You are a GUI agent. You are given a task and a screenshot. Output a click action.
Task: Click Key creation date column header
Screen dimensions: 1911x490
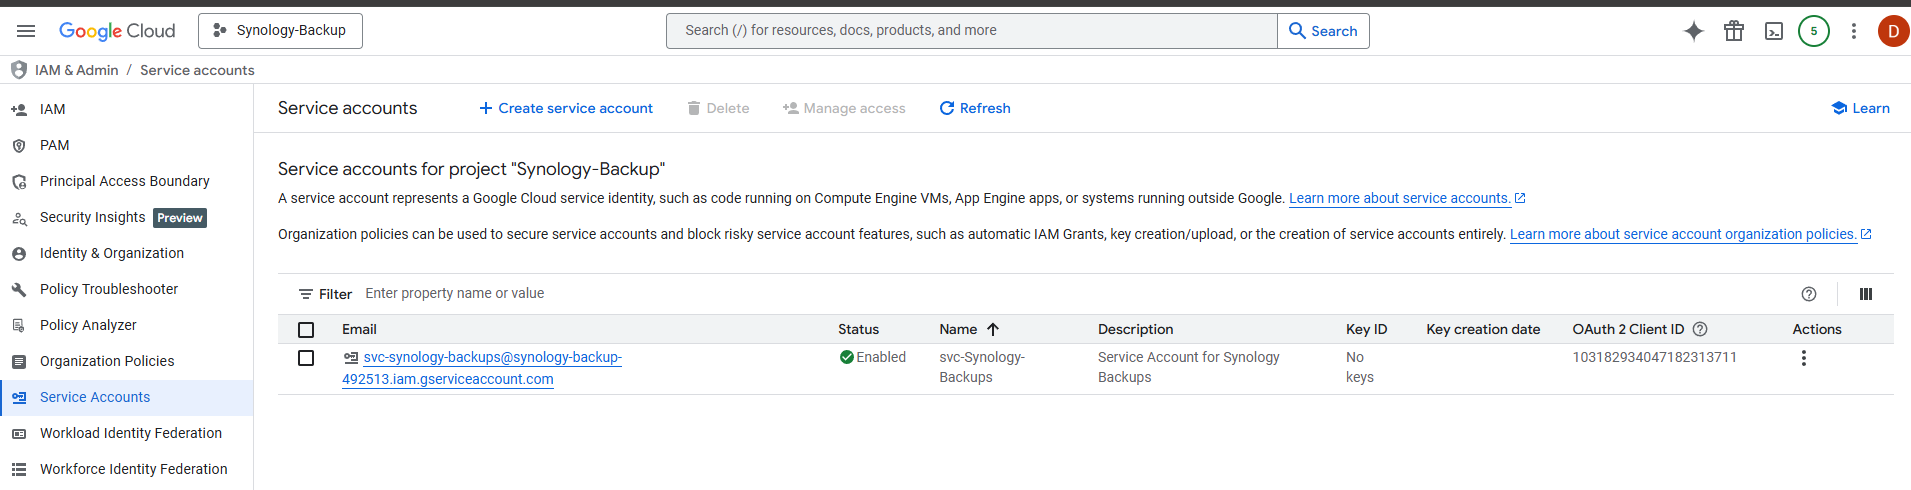[1483, 329]
